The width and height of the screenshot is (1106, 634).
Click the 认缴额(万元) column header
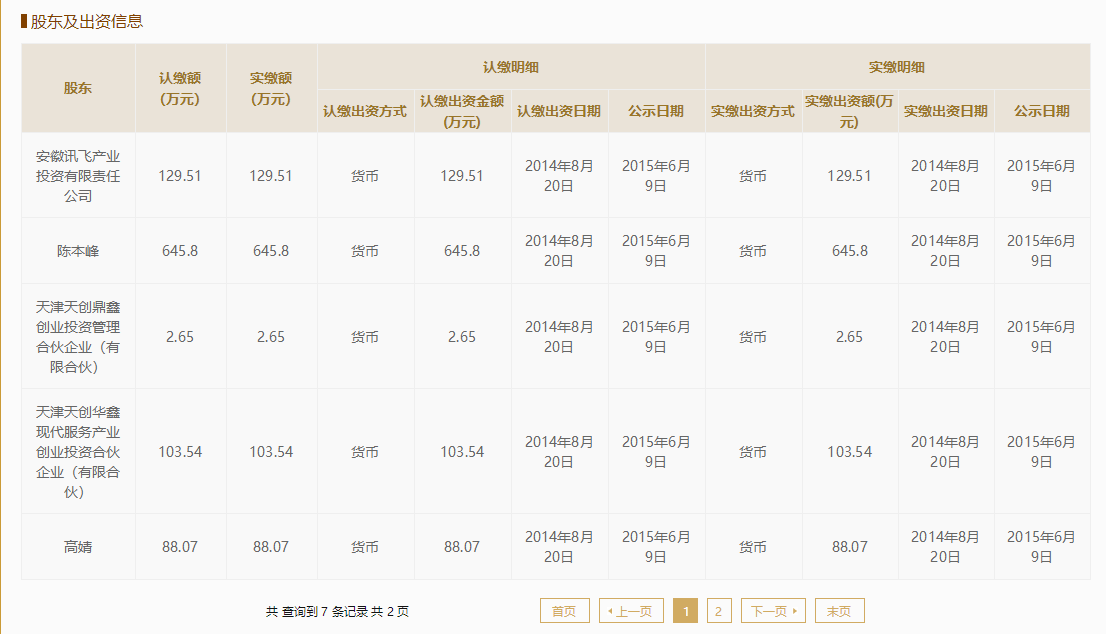180,88
